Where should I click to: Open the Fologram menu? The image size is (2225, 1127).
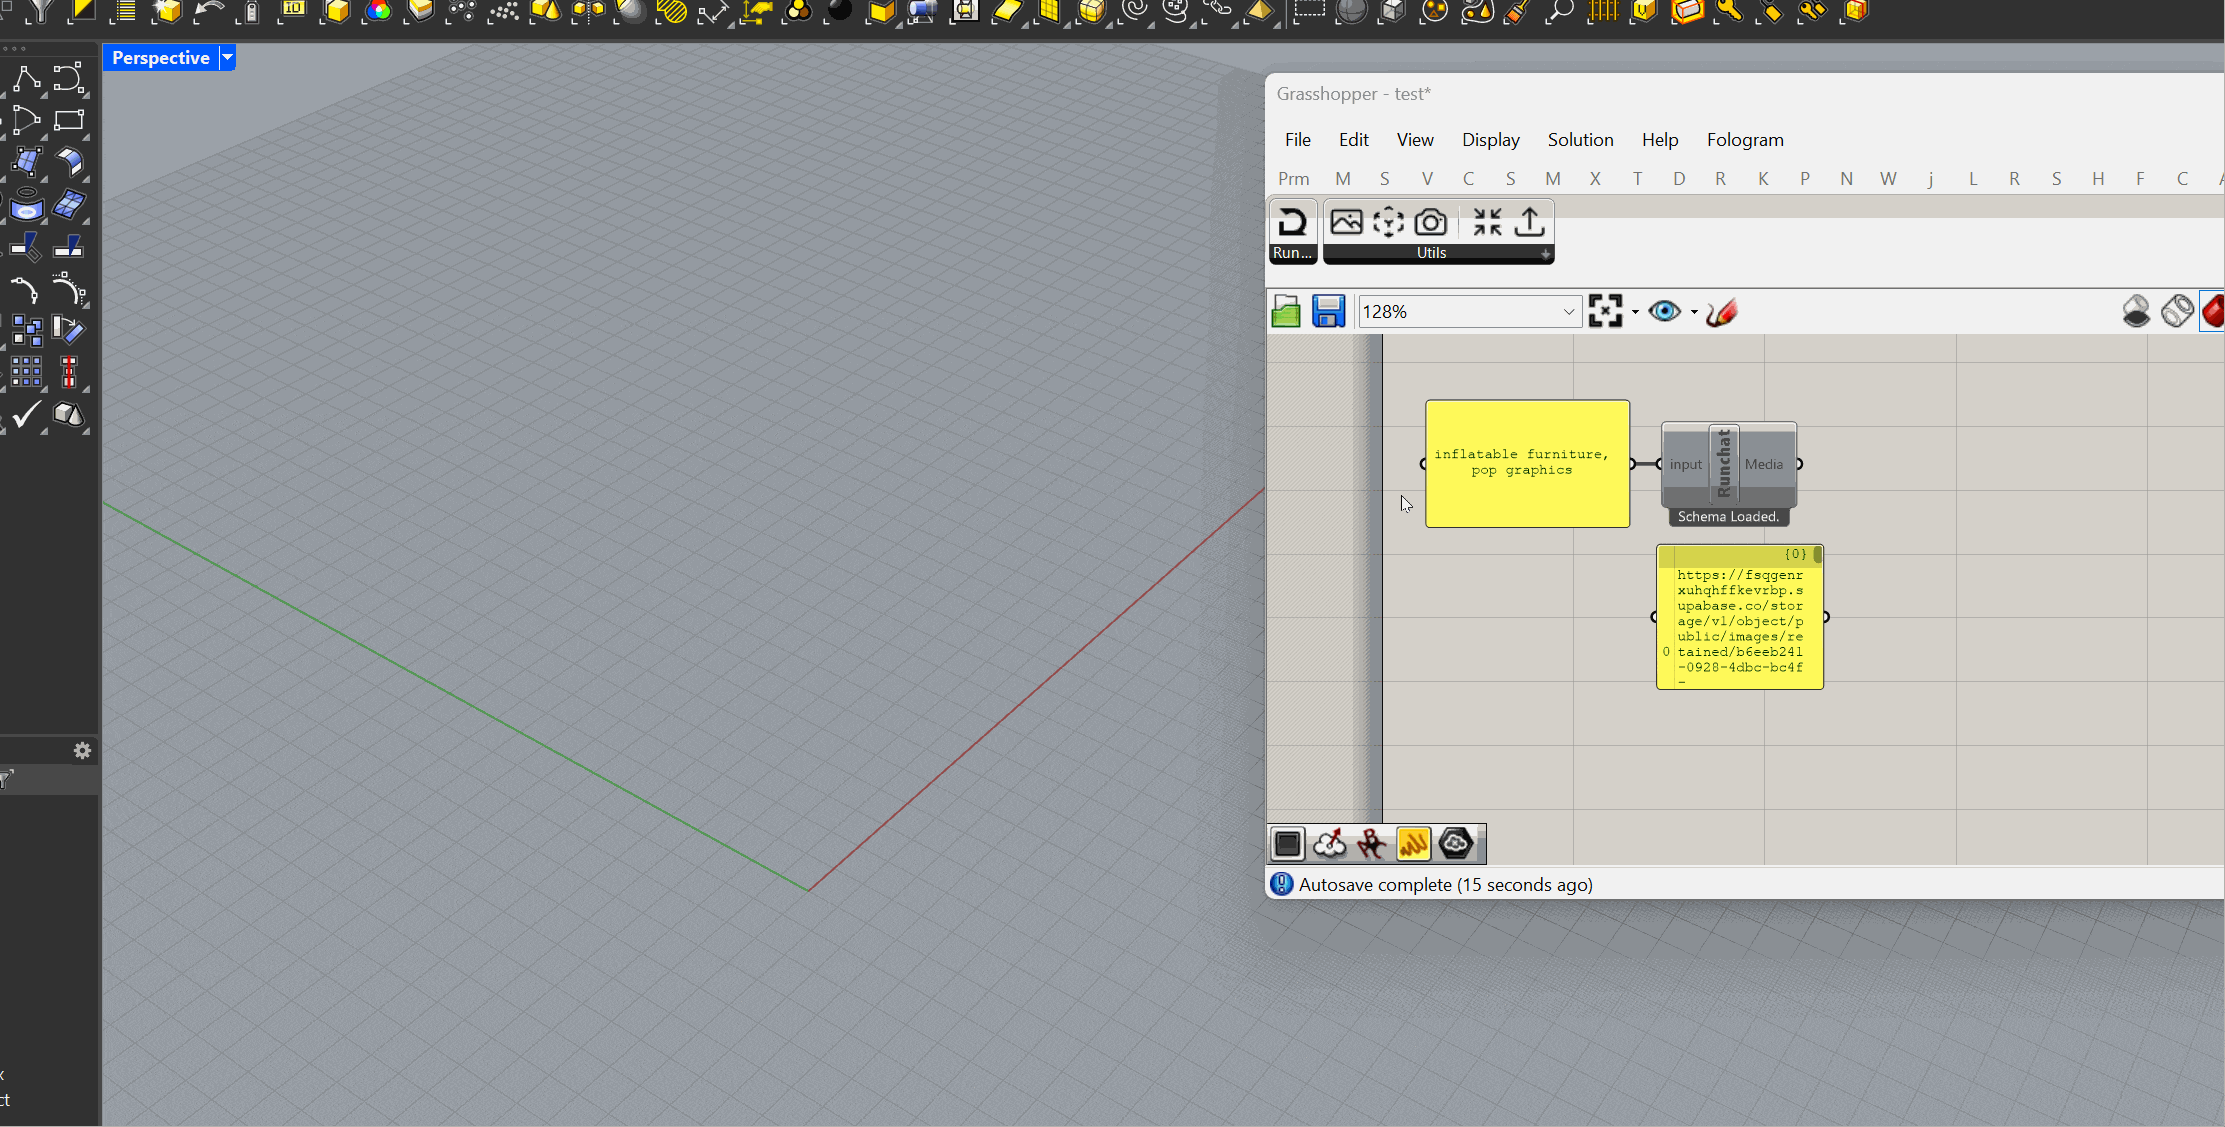pyautogui.click(x=1745, y=140)
